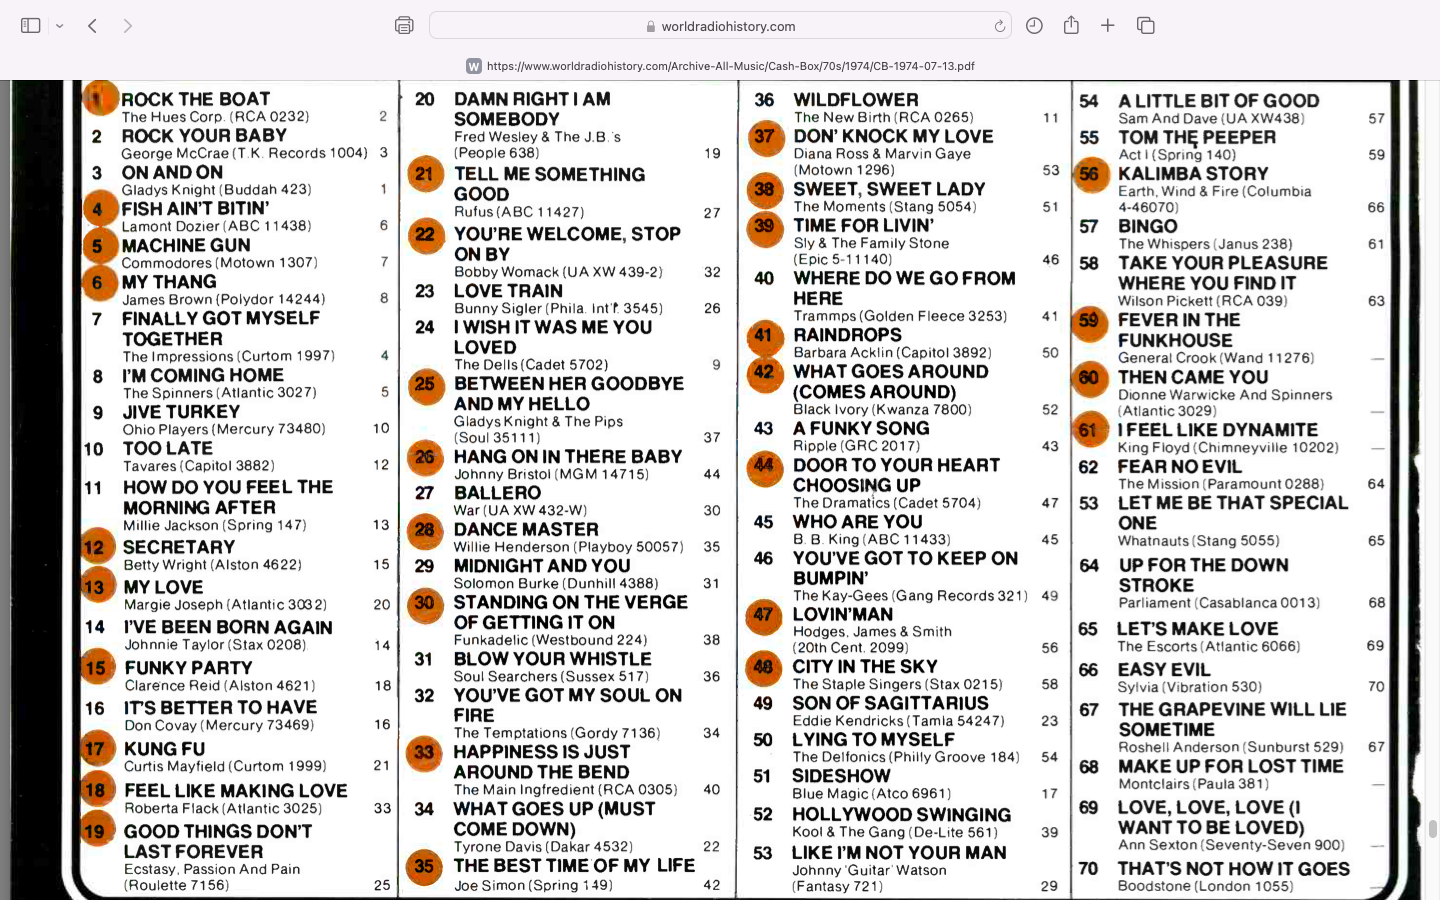Focus the worldradiohistory.com address bar

point(720,26)
